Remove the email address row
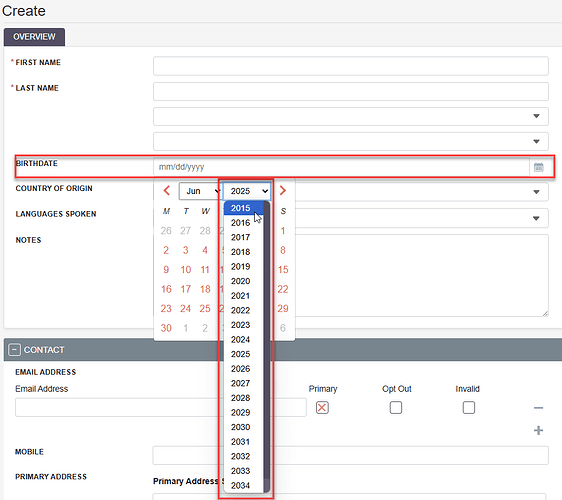This screenshot has height=500, width=562. (x=538, y=408)
